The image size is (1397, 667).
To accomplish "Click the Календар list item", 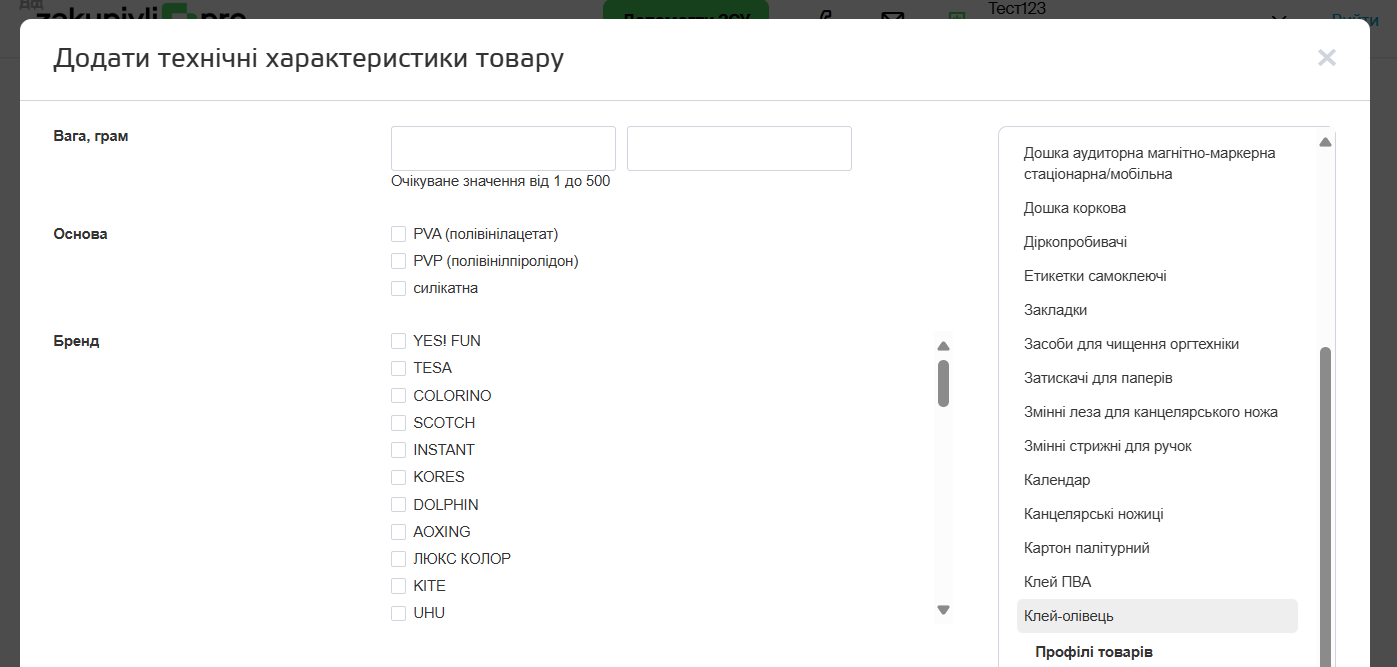I will pyautogui.click(x=1056, y=480).
